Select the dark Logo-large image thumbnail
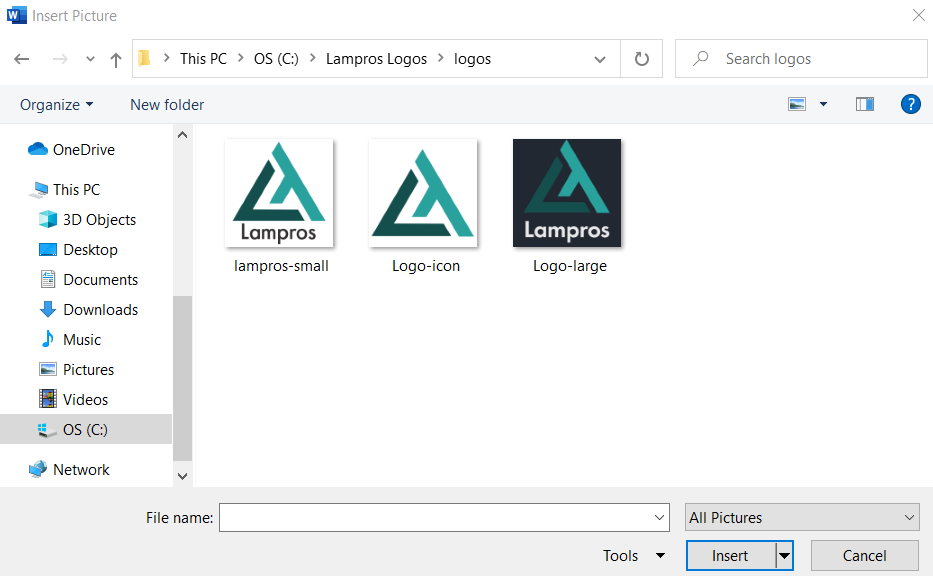The width and height of the screenshot is (933, 576). click(567, 193)
